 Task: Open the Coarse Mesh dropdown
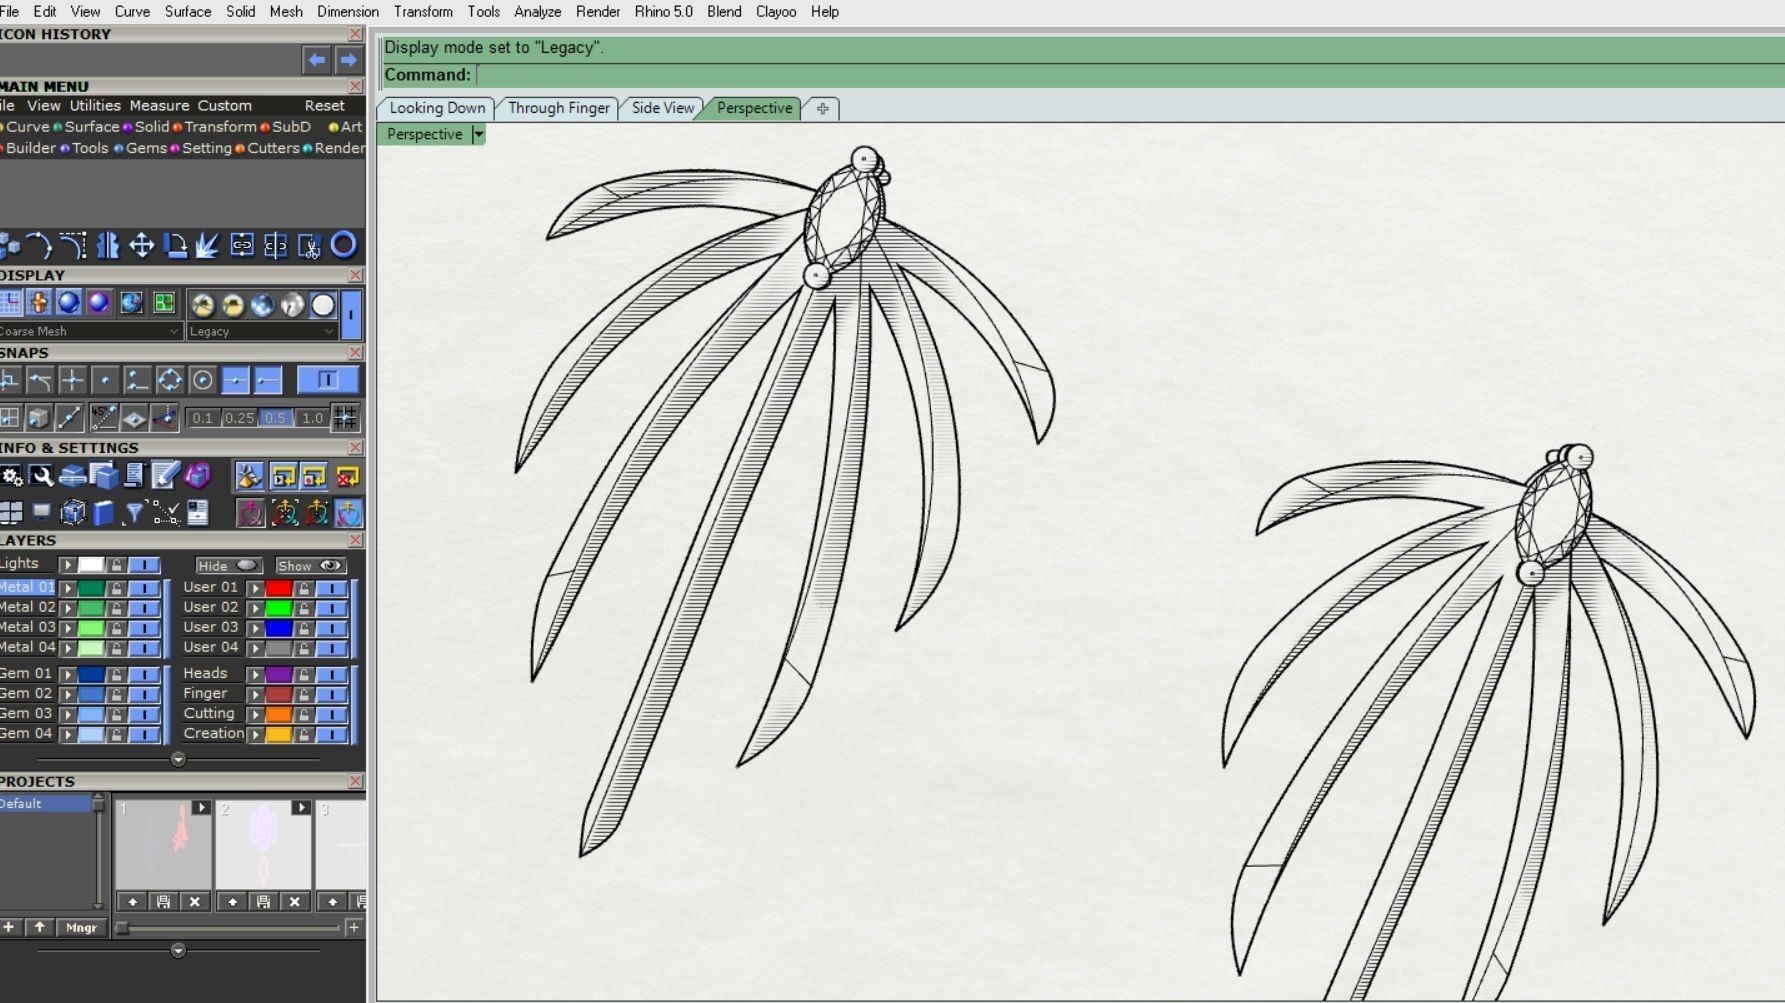pos(90,331)
